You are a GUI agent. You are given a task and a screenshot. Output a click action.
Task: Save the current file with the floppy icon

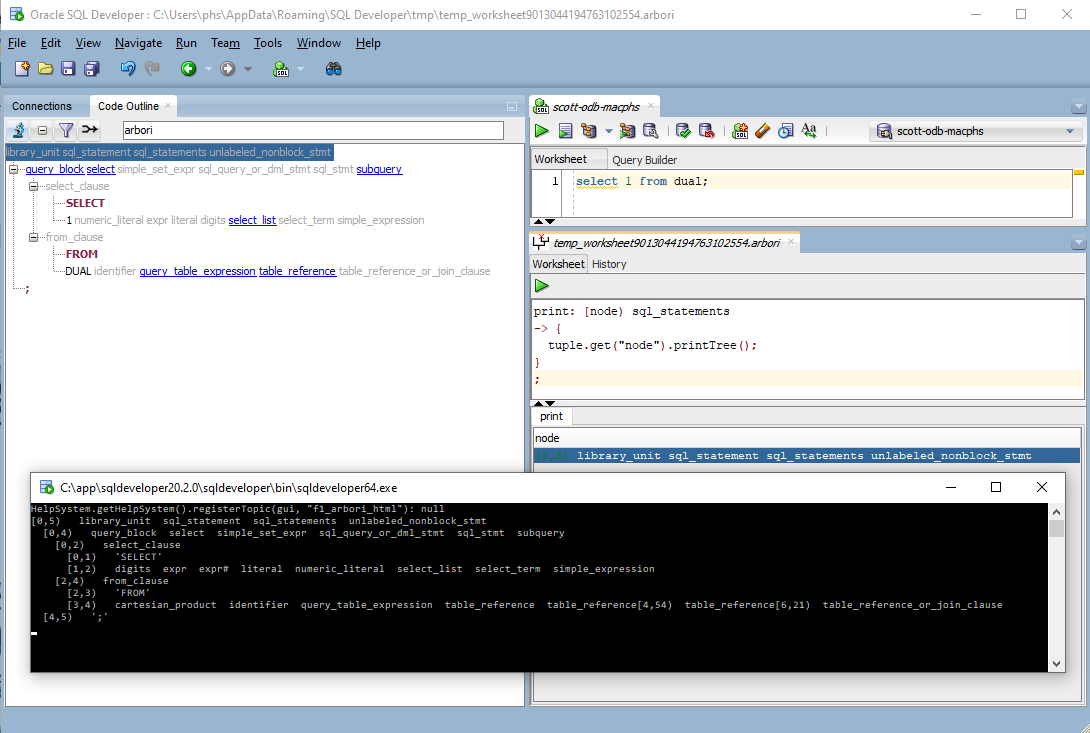(x=67, y=68)
